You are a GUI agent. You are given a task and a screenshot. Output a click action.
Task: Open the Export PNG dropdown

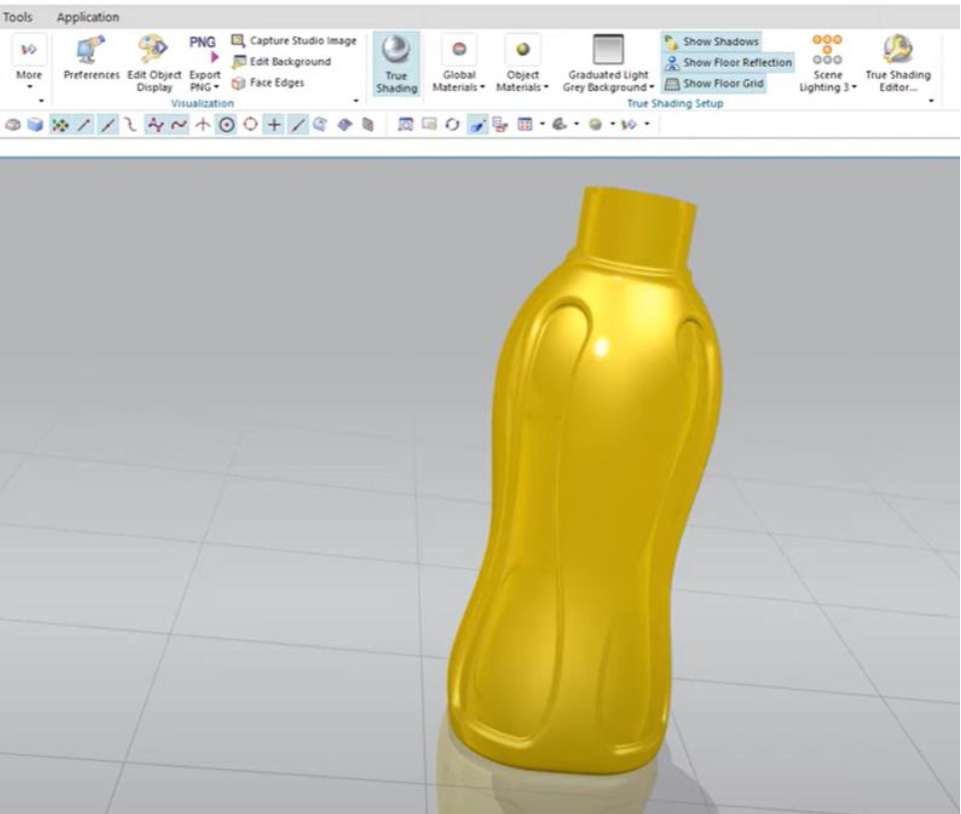205,87
